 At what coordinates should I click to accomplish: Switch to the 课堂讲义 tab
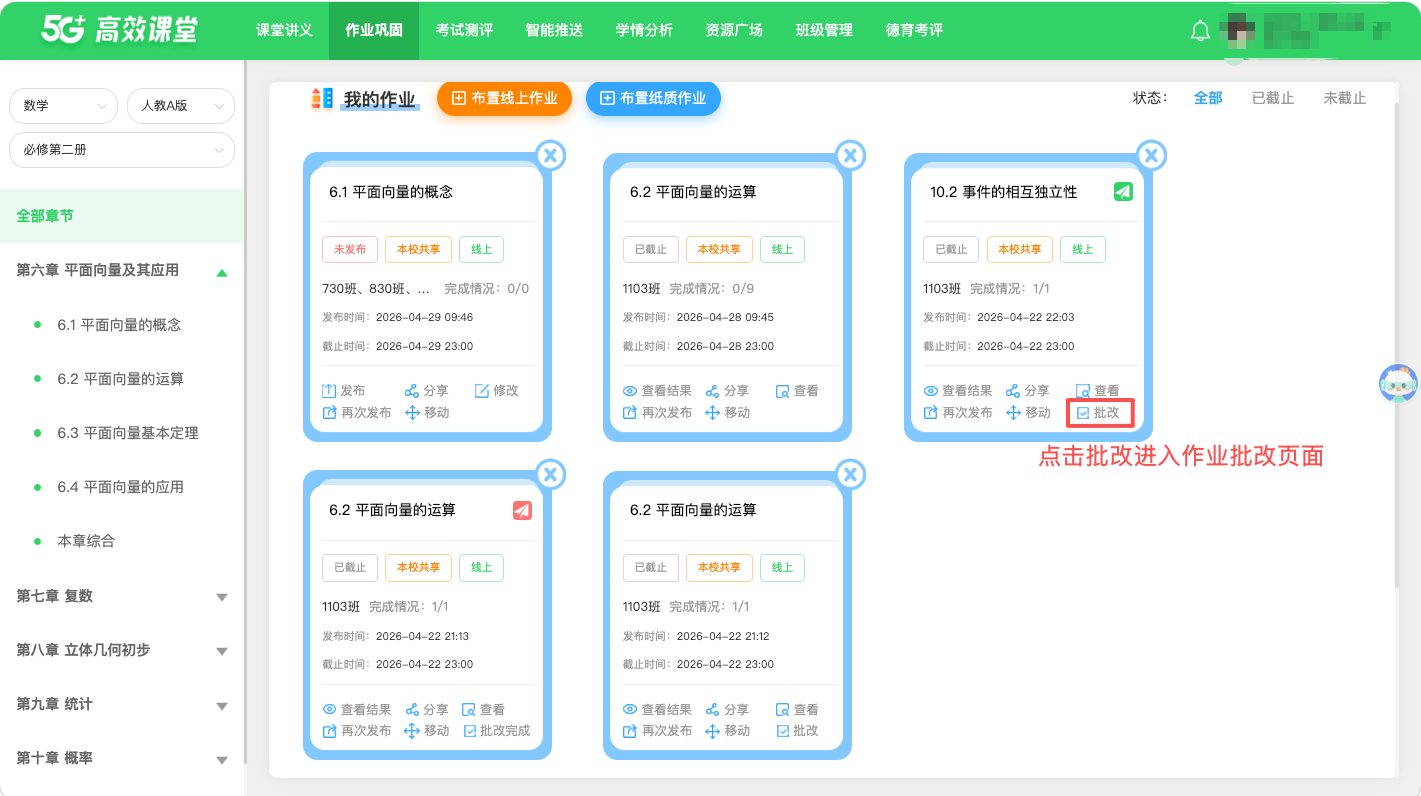click(284, 30)
